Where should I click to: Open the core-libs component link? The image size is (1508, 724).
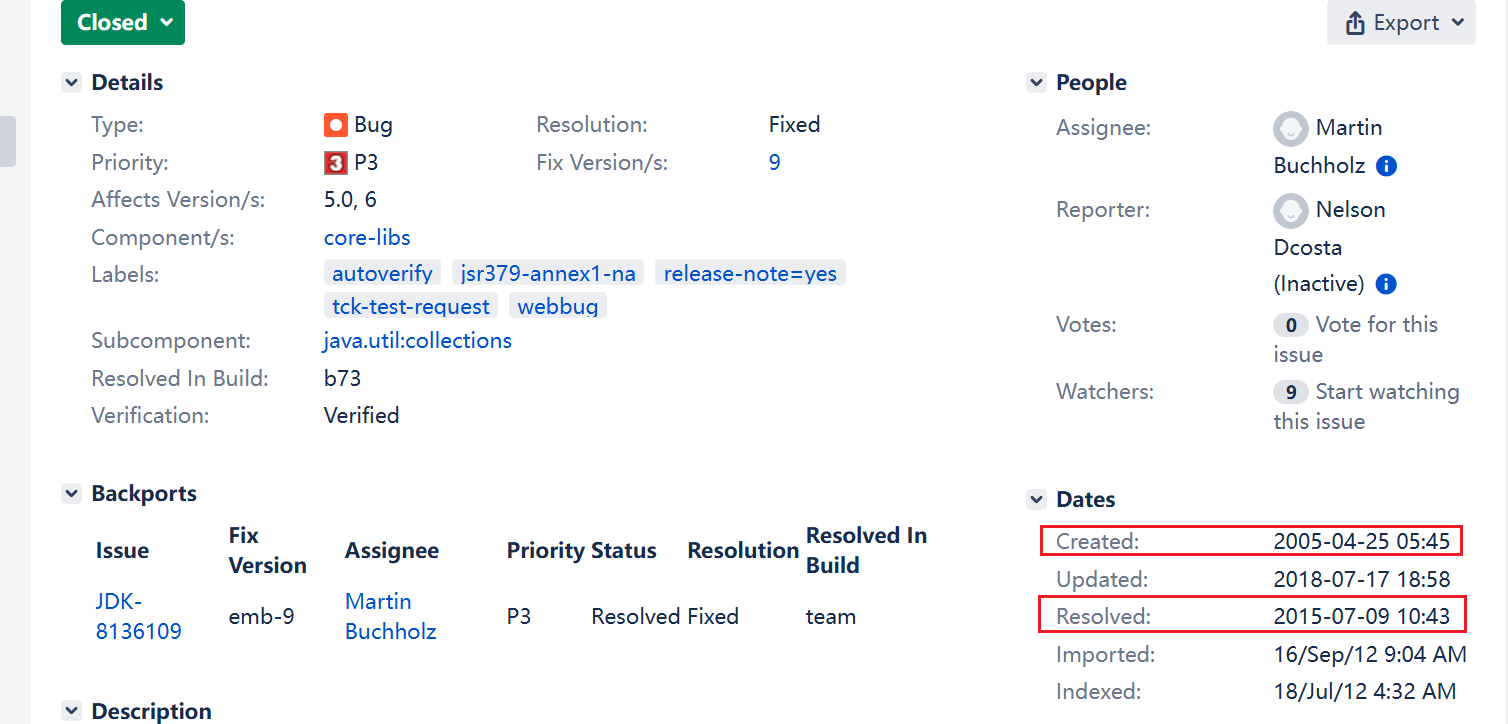click(x=367, y=238)
